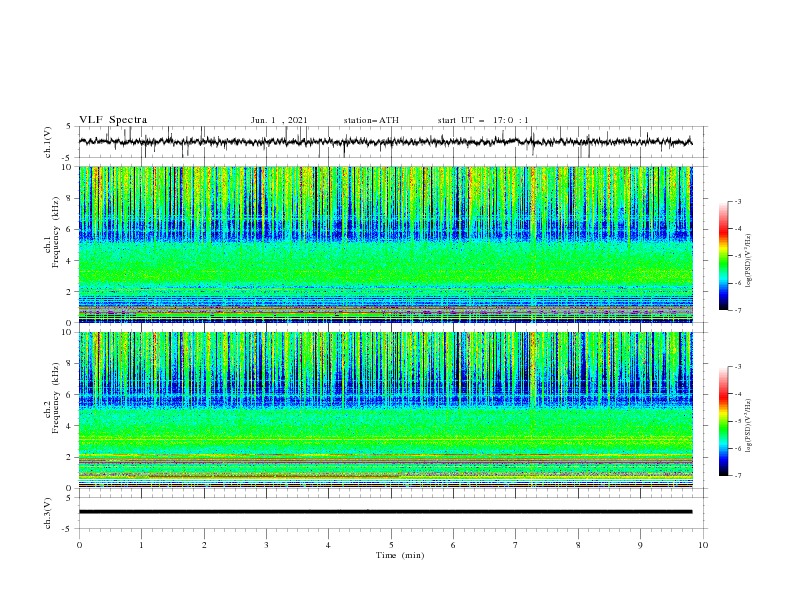Screen dimensions: 792x612
Task: Click the 'ch.3(V)' axis label
Action: click(48, 513)
